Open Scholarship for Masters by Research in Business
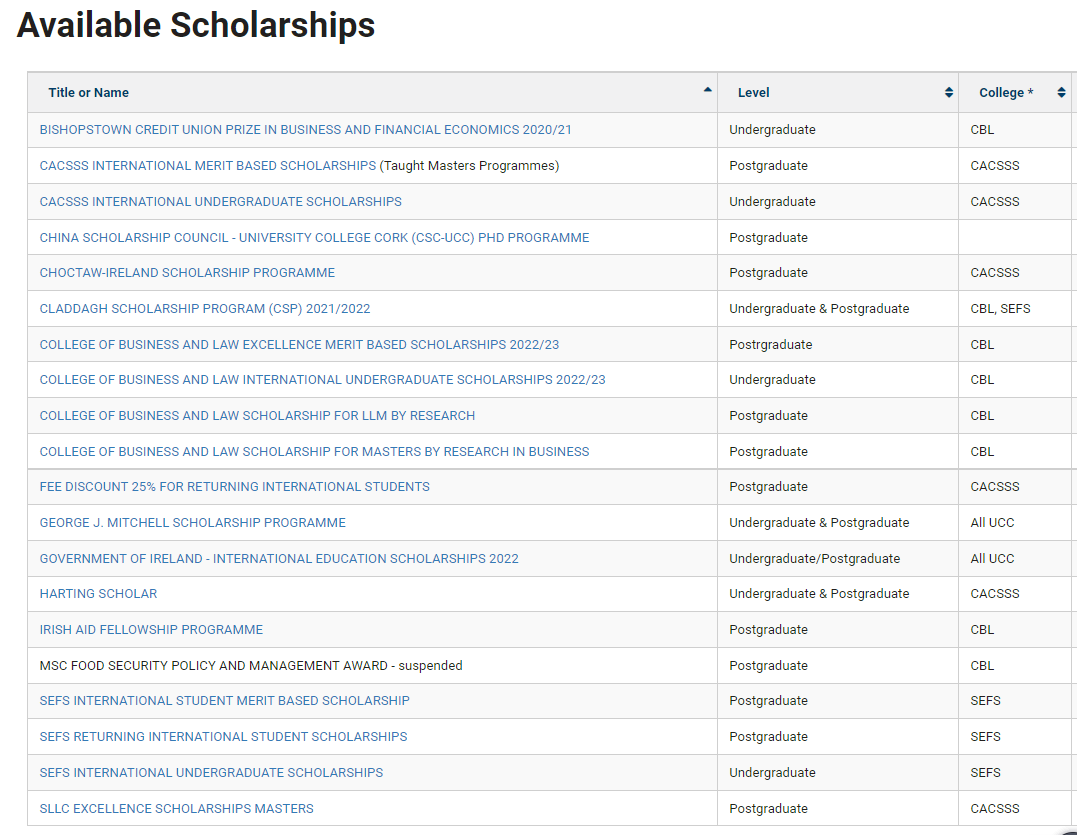The height and width of the screenshot is (835, 1077). [315, 452]
